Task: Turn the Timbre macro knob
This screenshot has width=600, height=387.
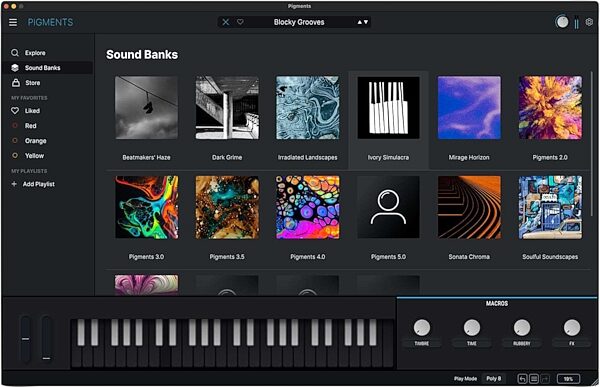Action: pyautogui.click(x=422, y=328)
